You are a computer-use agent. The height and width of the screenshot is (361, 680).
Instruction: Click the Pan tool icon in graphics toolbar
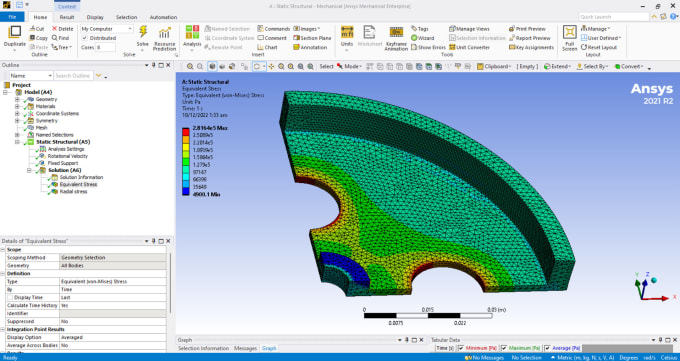point(271,66)
